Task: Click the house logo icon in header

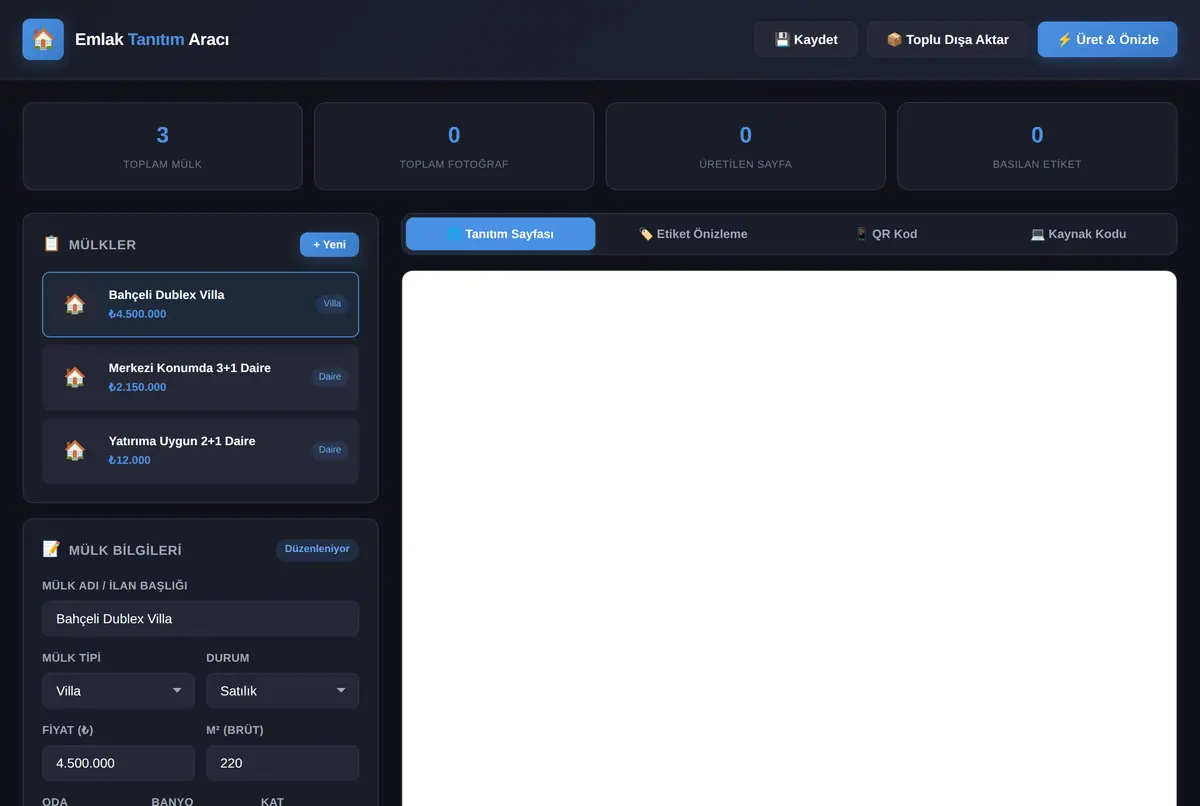Action: [x=43, y=40]
